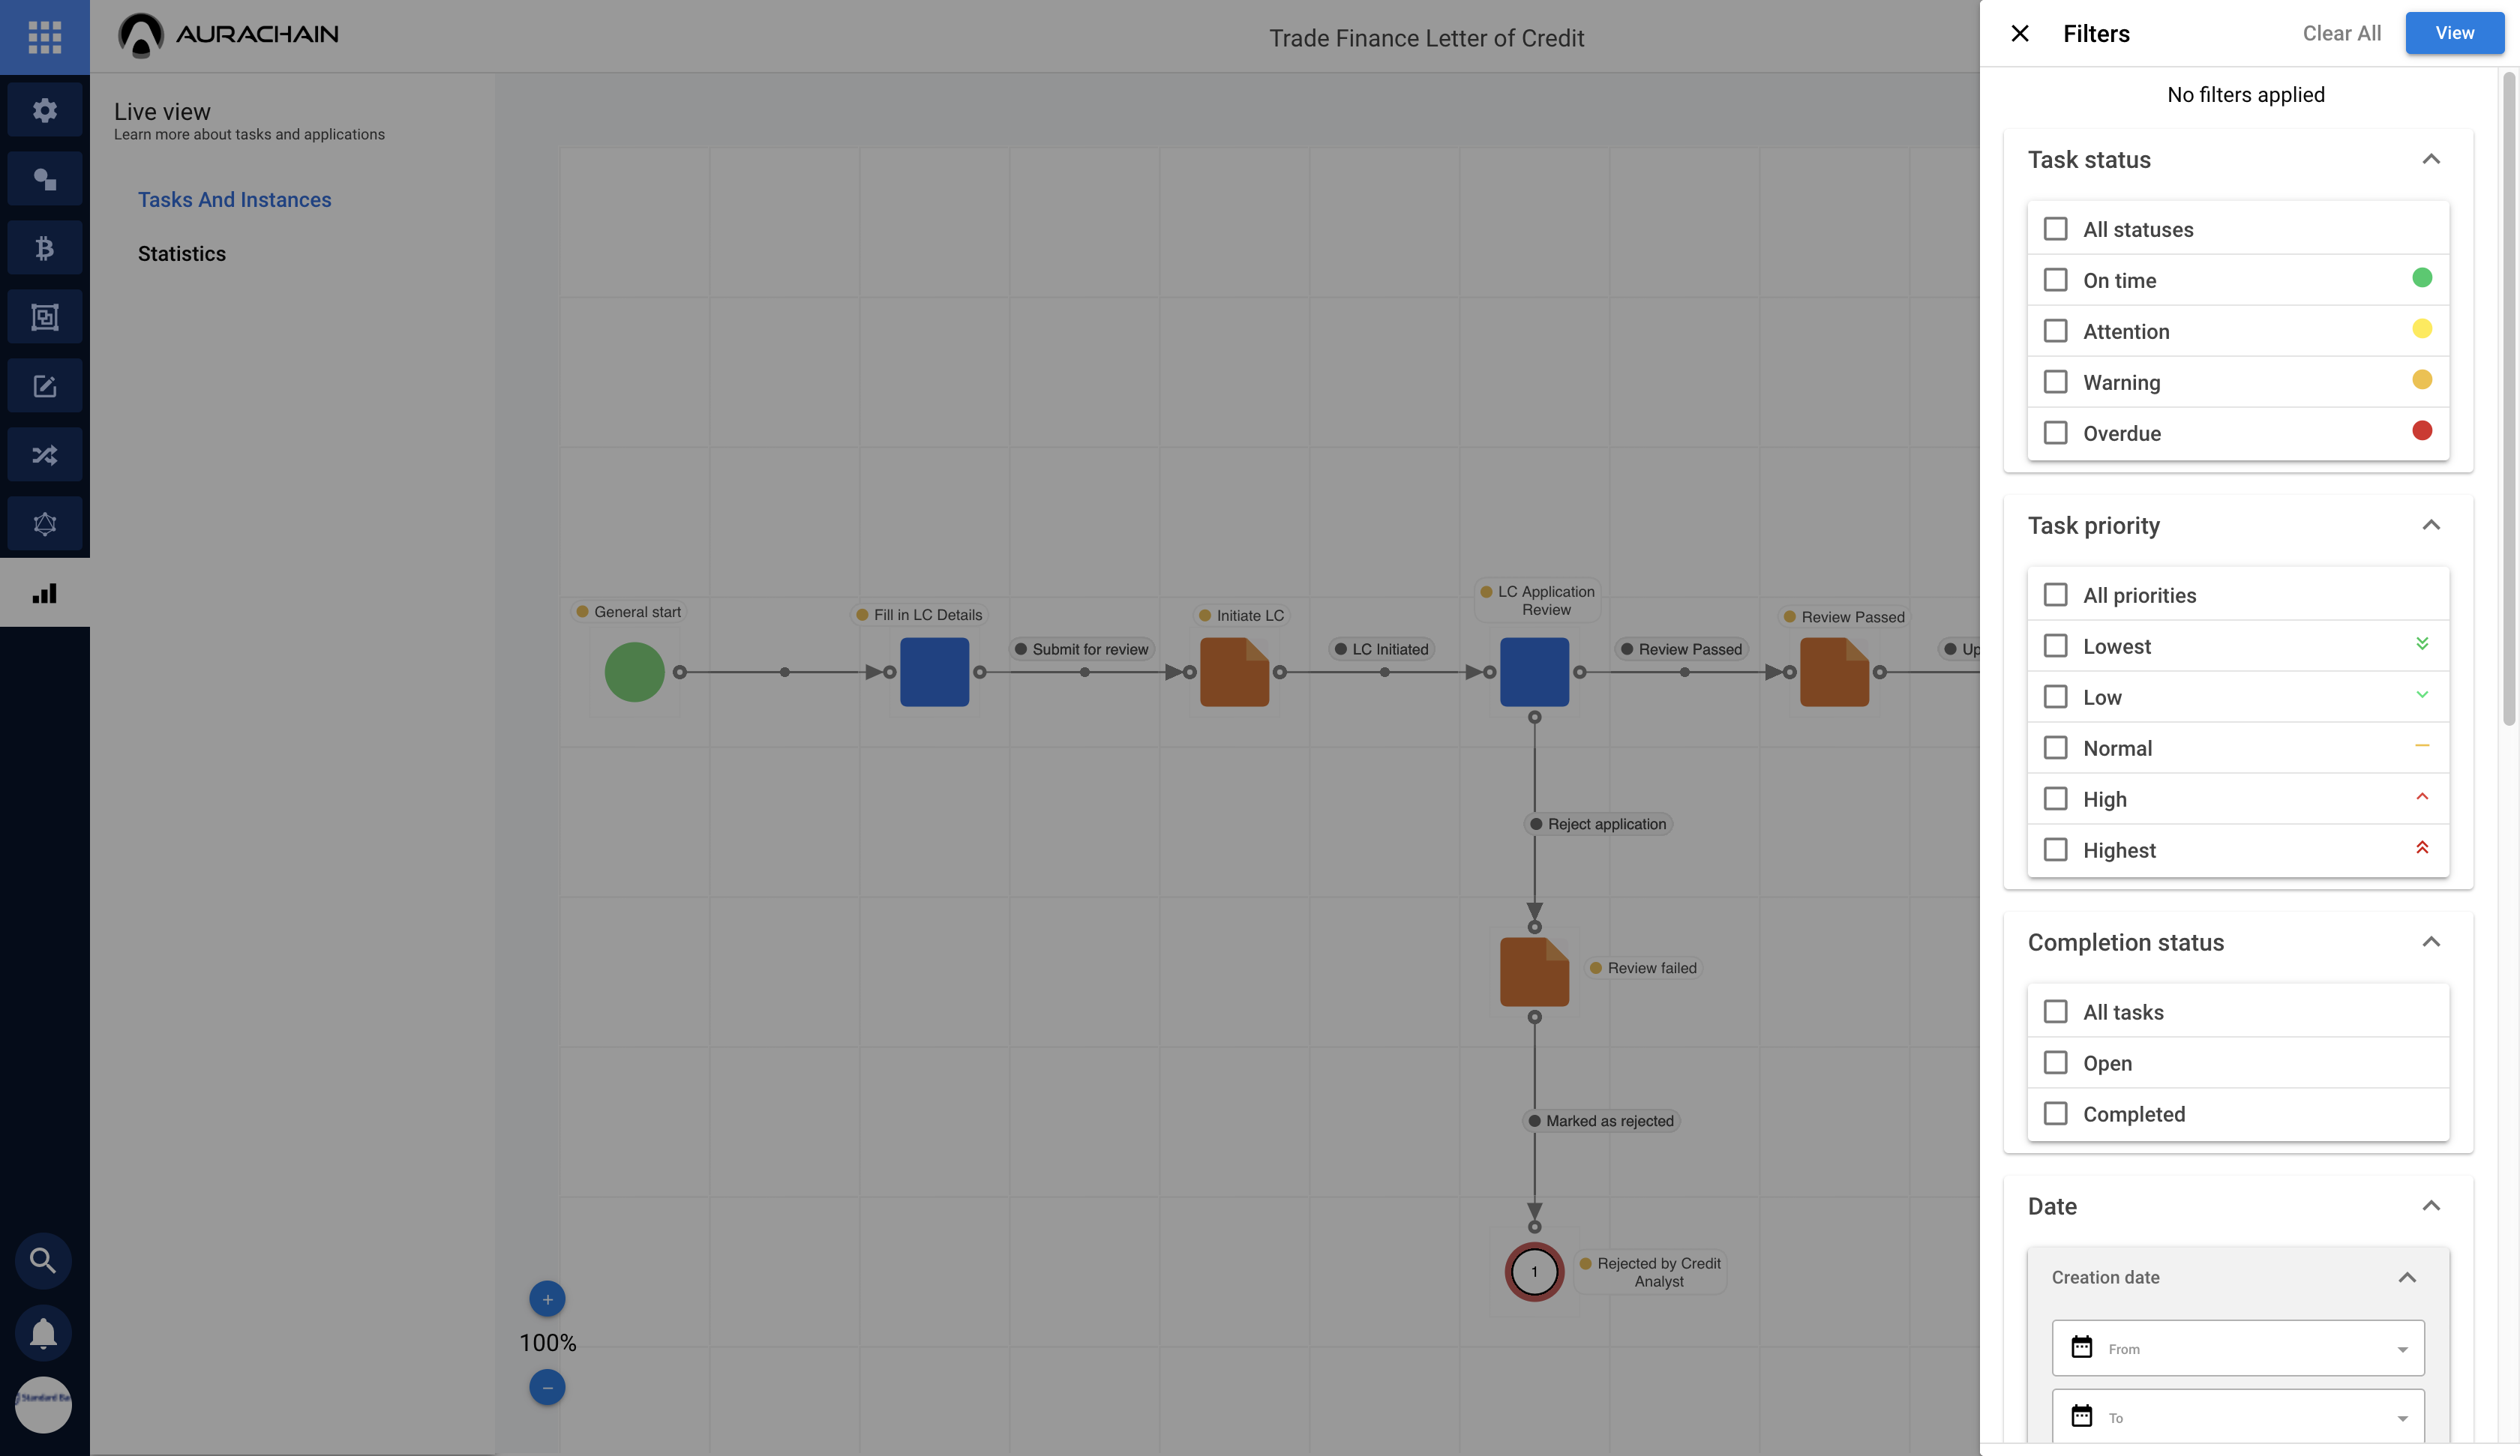Screen dimensions: 2520x1456
Task: Open the apps grid menu icon
Action: pyautogui.click(x=44, y=37)
